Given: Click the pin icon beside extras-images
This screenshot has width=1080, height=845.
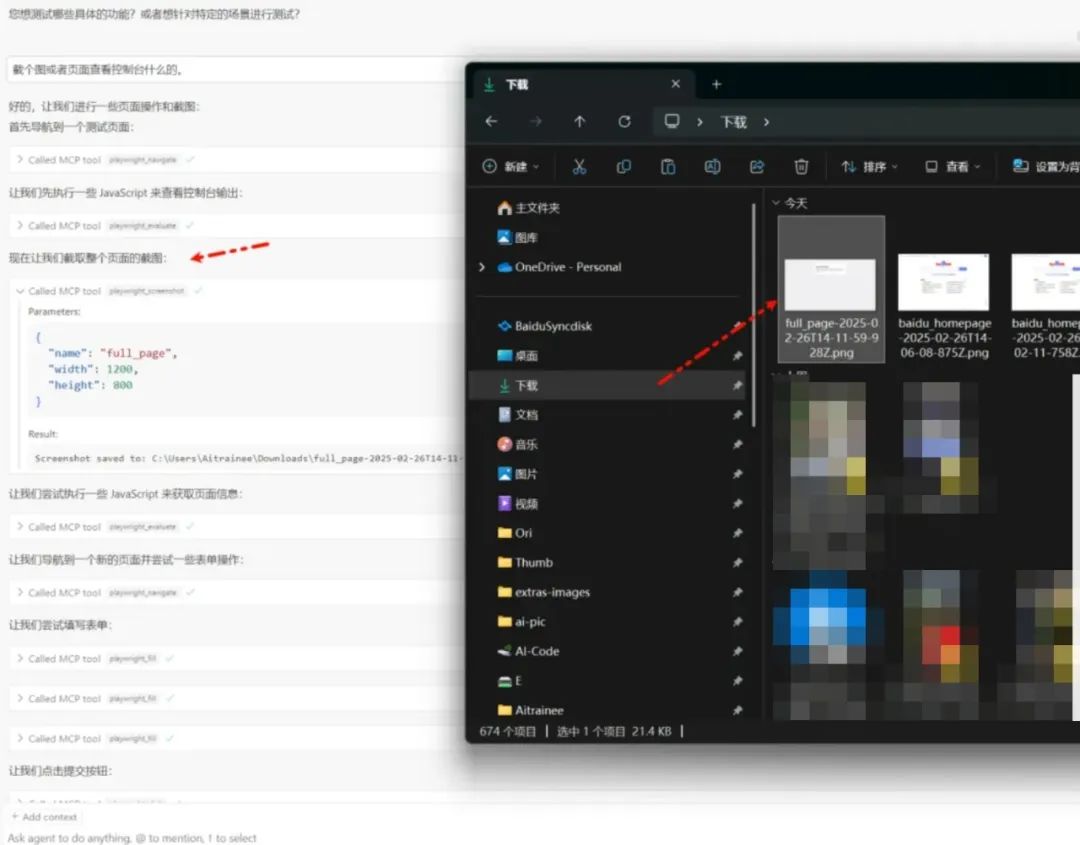Looking at the screenshot, I should click(737, 592).
